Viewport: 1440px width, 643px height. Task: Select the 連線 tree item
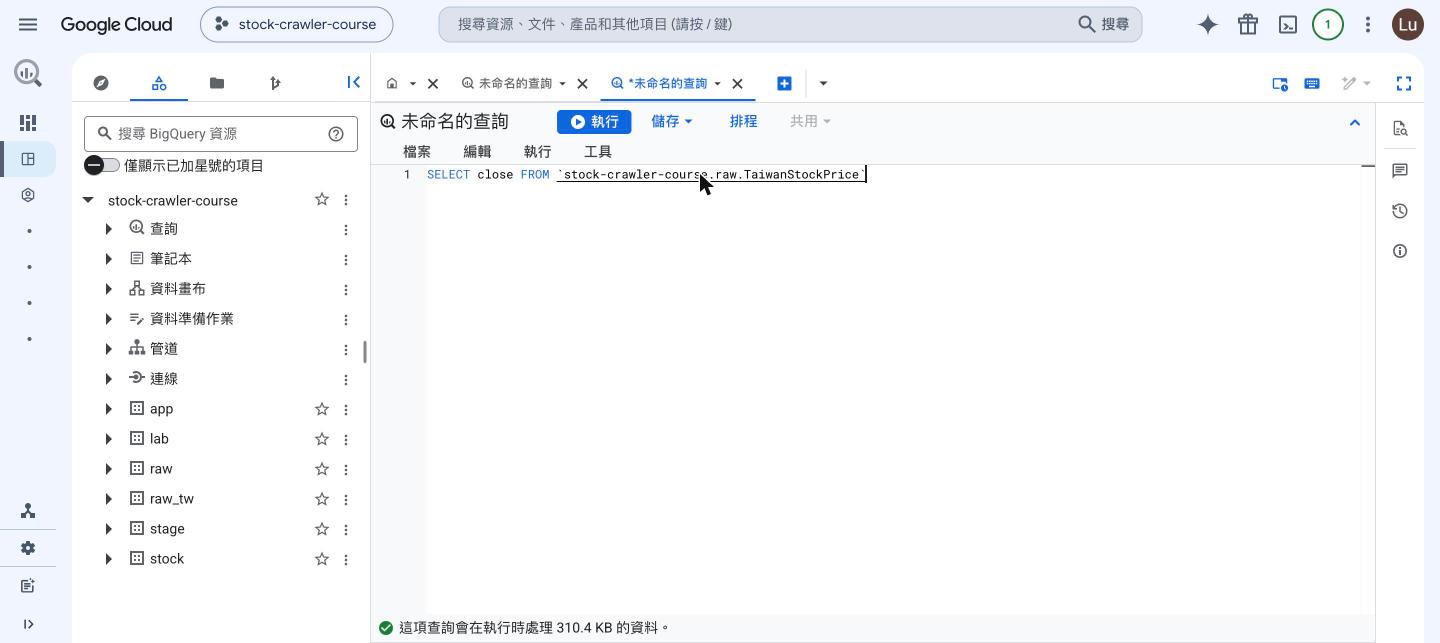(x=164, y=379)
